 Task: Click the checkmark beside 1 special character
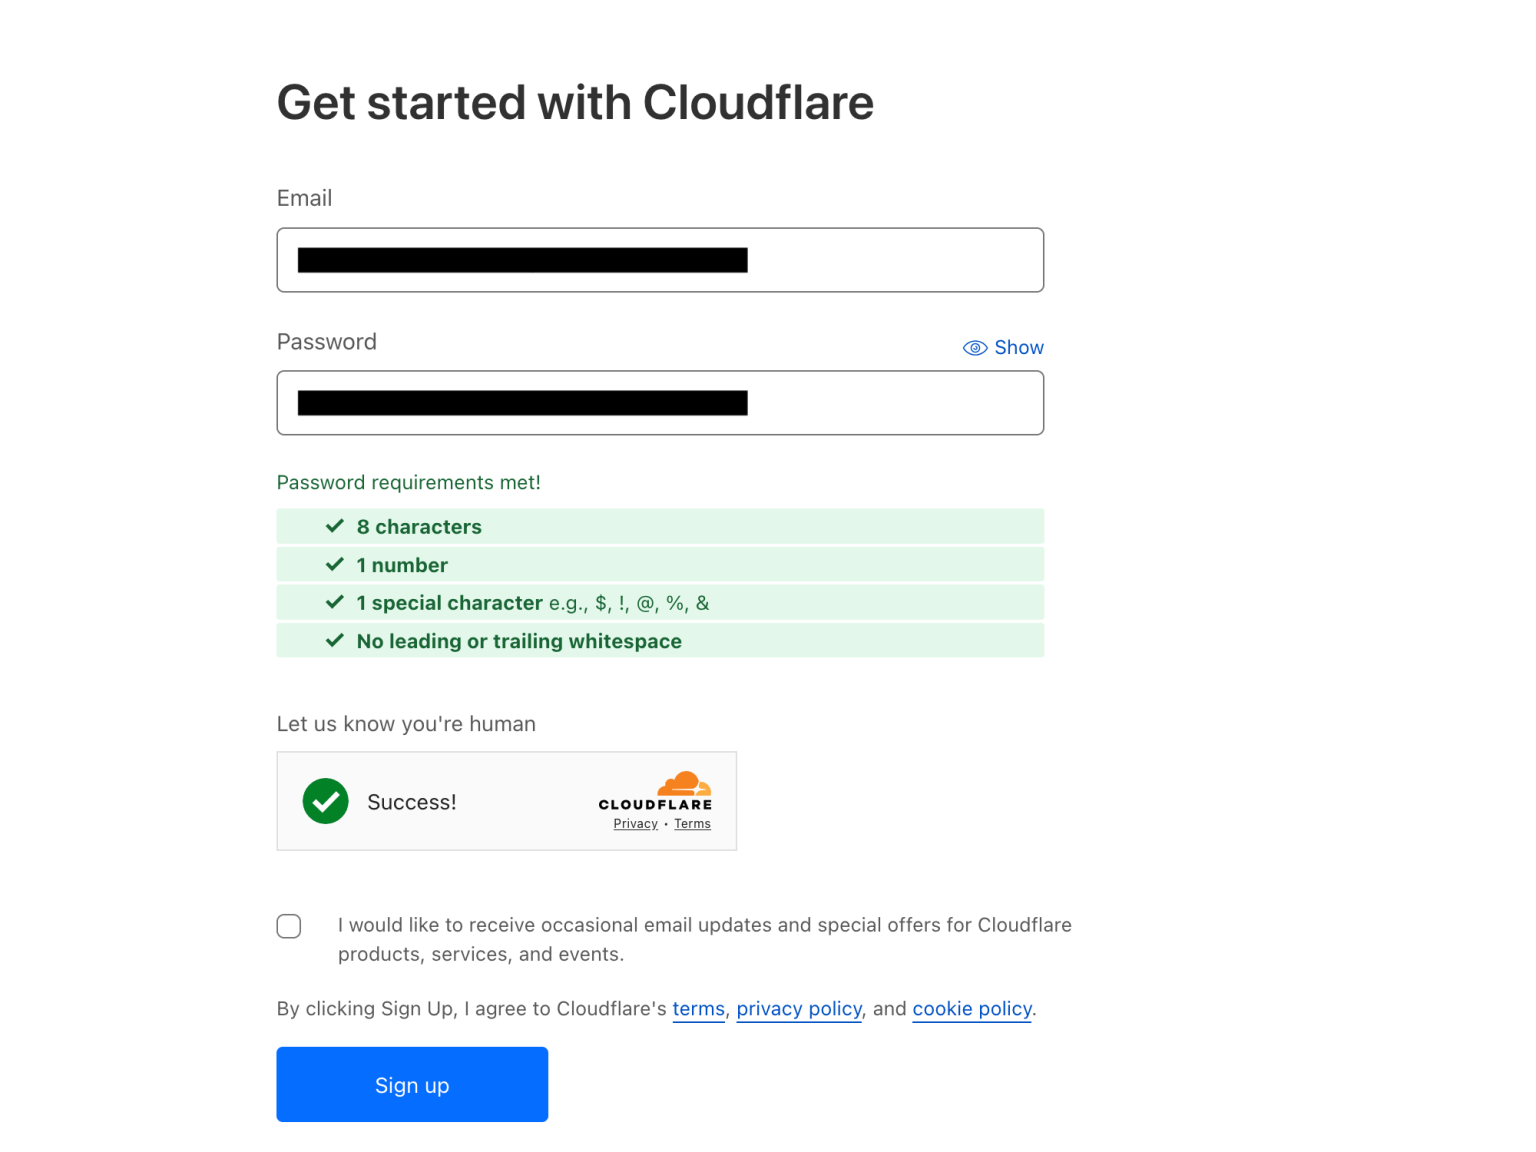pos(334,601)
